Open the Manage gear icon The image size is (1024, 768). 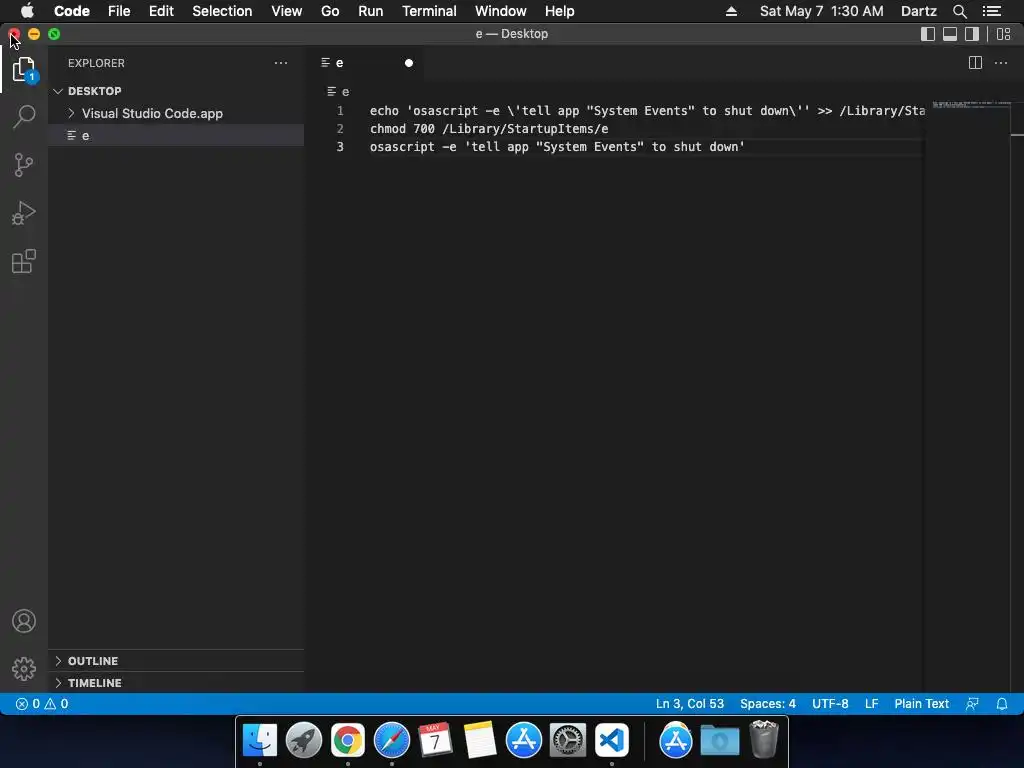tap(24, 669)
